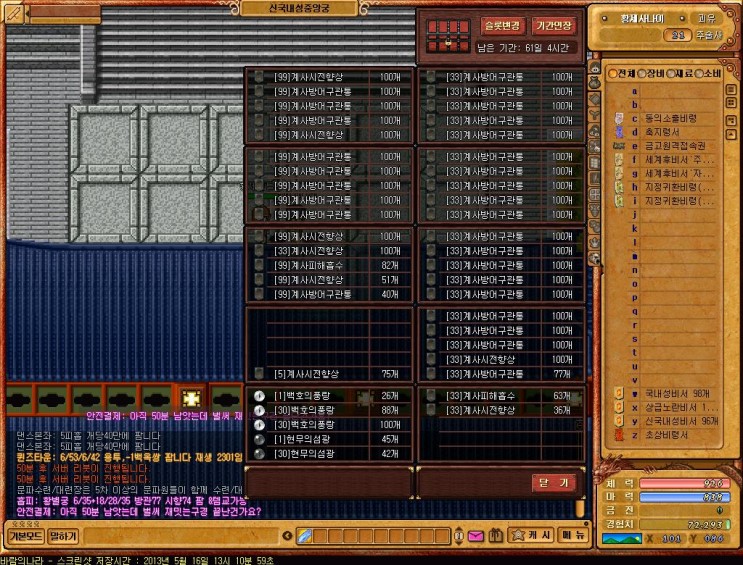The height and width of the screenshot is (565, 743).
Task: Open the pink mail envelope icon
Action: pos(475,537)
